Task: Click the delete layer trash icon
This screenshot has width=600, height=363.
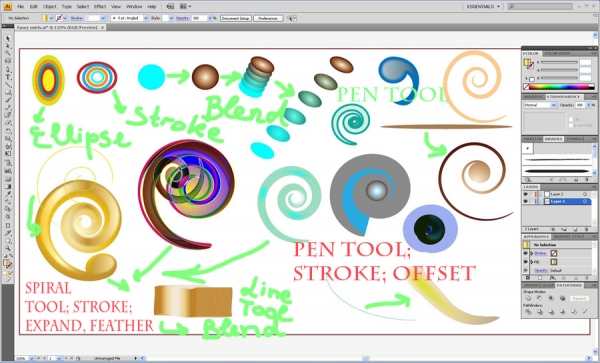Action: (x=587, y=229)
